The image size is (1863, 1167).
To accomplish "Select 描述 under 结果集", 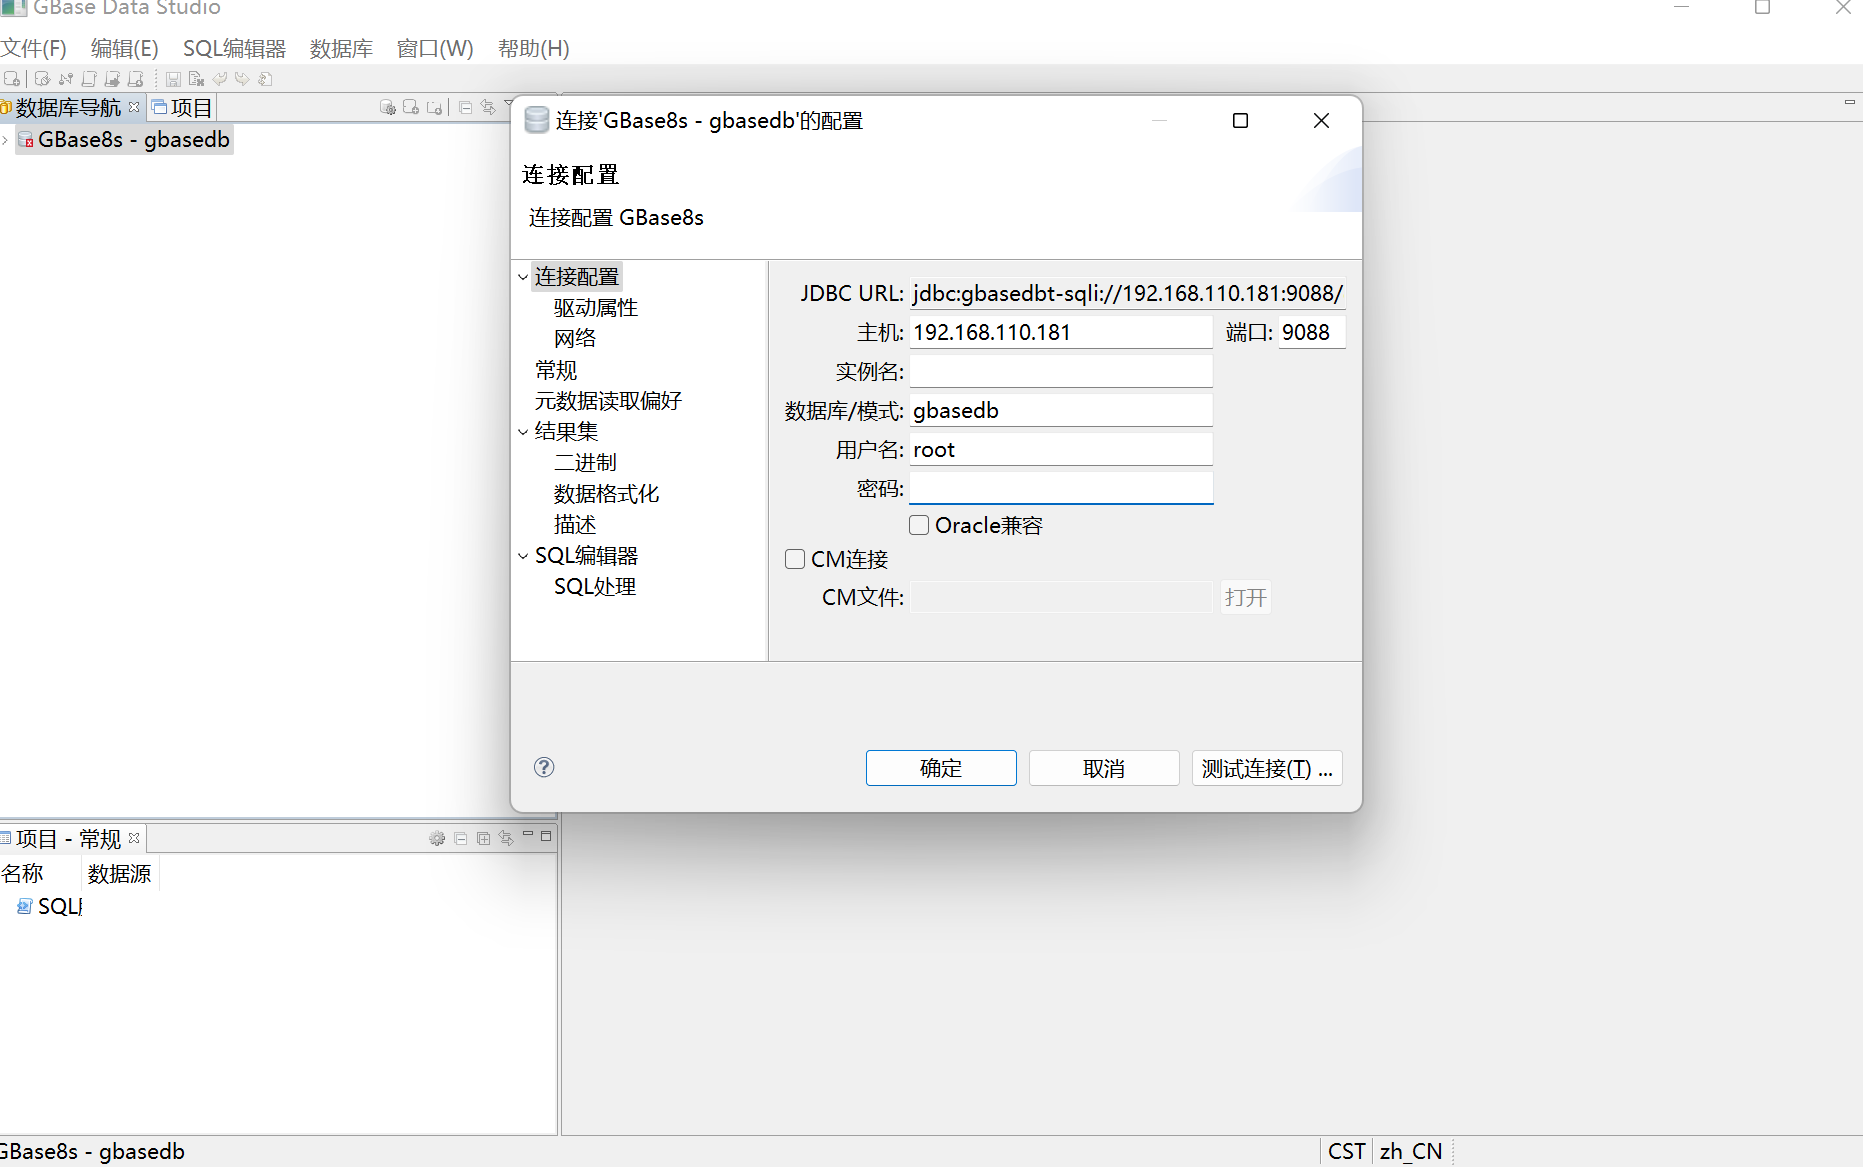I will point(575,525).
